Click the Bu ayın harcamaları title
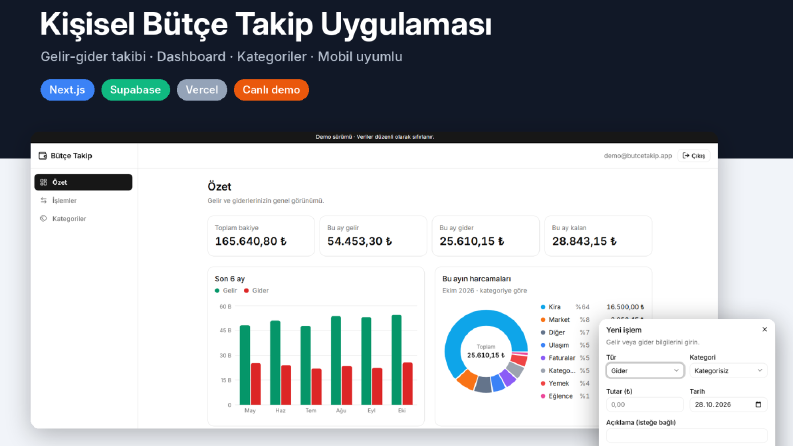The image size is (793, 446). (476, 279)
